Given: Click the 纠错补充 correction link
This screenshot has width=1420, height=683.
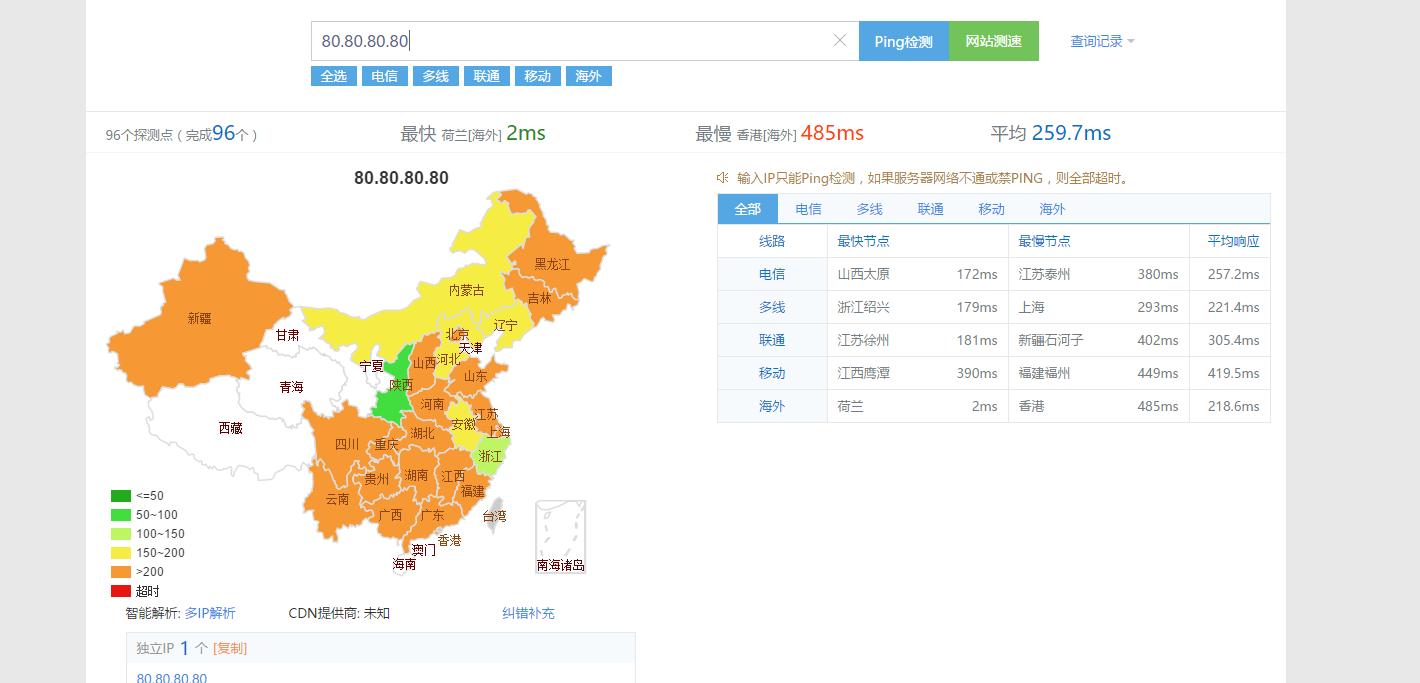Looking at the screenshot, I should click(x=528, y=612).
